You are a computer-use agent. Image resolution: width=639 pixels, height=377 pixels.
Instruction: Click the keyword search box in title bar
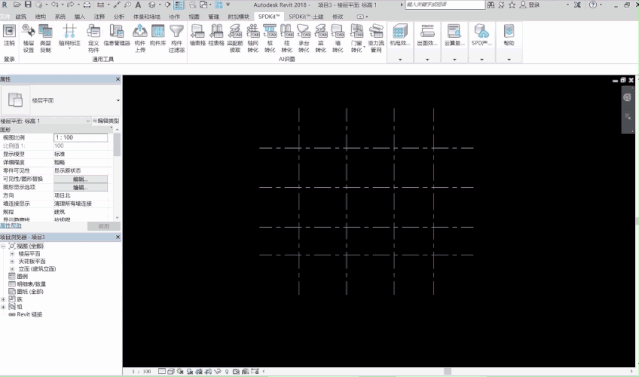(x=445, y=5)
